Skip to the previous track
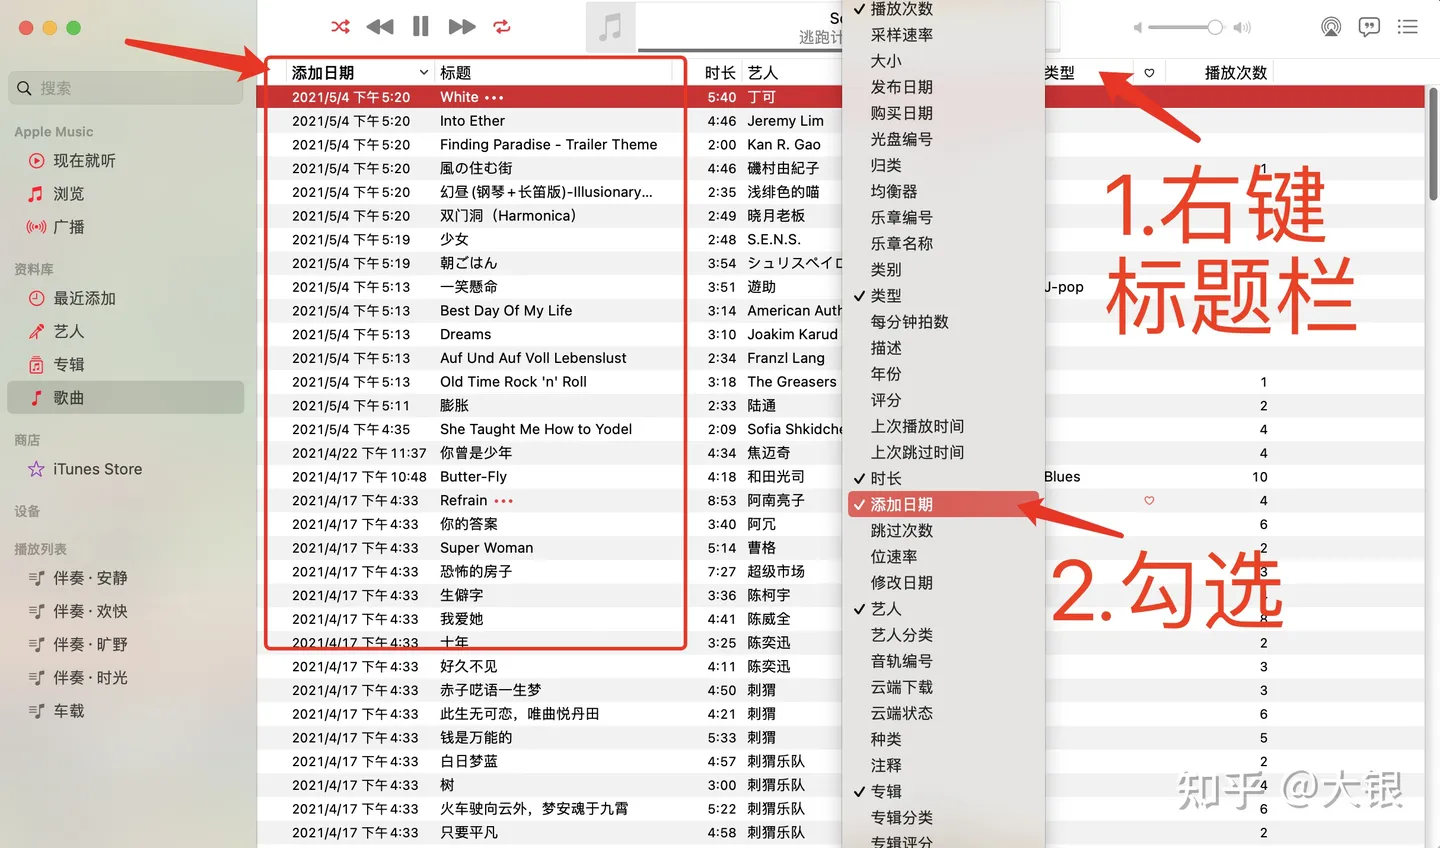Image resolution: width=1440 pixels, height=848 pixels. coord(380,27)
